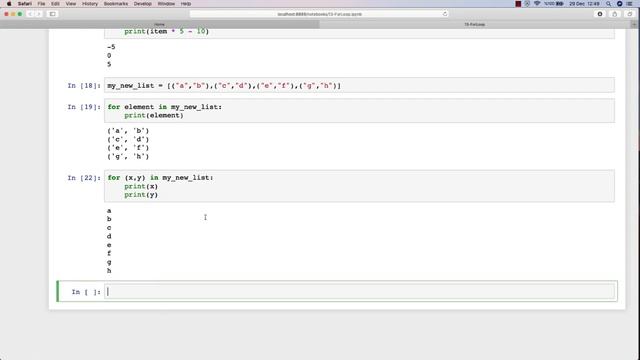This screenshot has height=360, width=640.
Task: Click the 'for (x,y) in my_new_list' cell
Action: pos(359,186)
